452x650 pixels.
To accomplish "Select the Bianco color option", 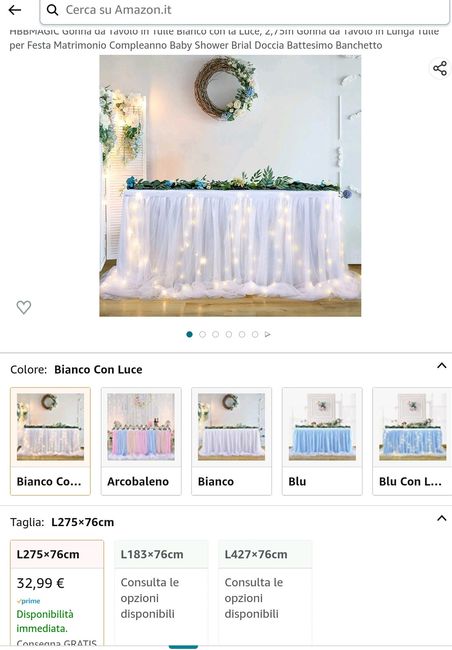I will point(231,441).
